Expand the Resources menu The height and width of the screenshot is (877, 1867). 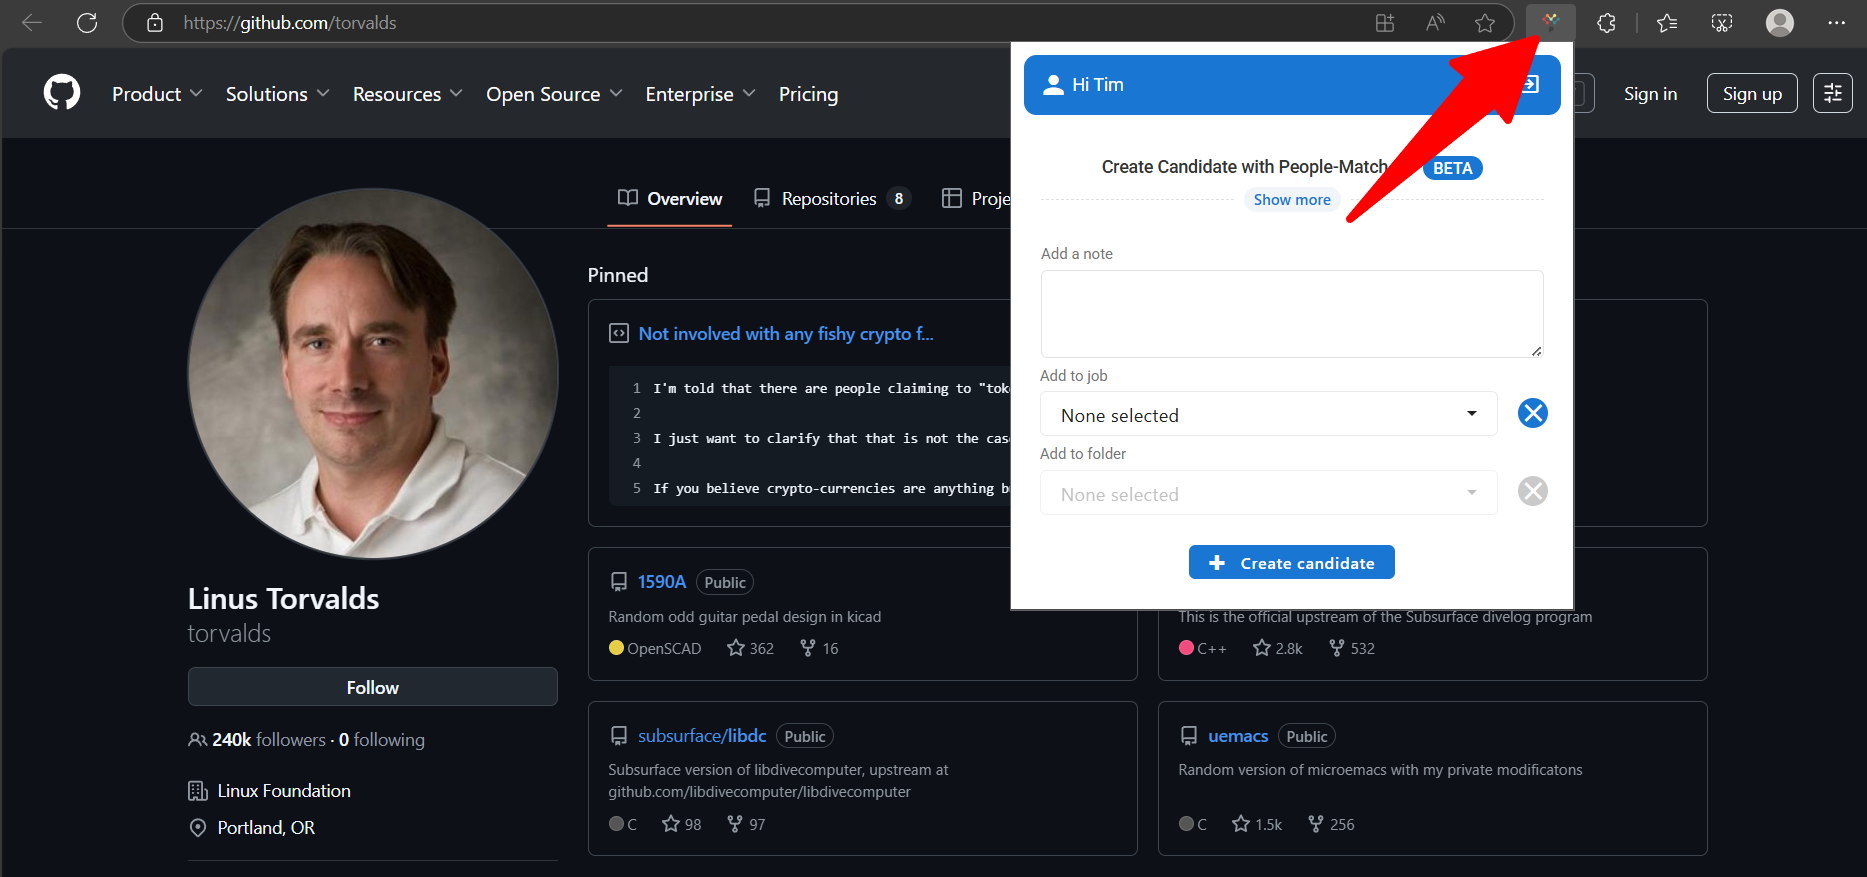pos(407,94)
